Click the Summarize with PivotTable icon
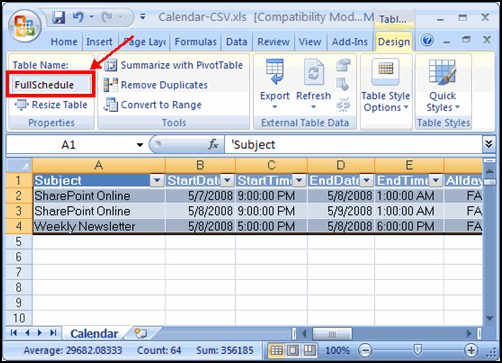This screenshot has height=363, width=502. click(x=110, y=65)
